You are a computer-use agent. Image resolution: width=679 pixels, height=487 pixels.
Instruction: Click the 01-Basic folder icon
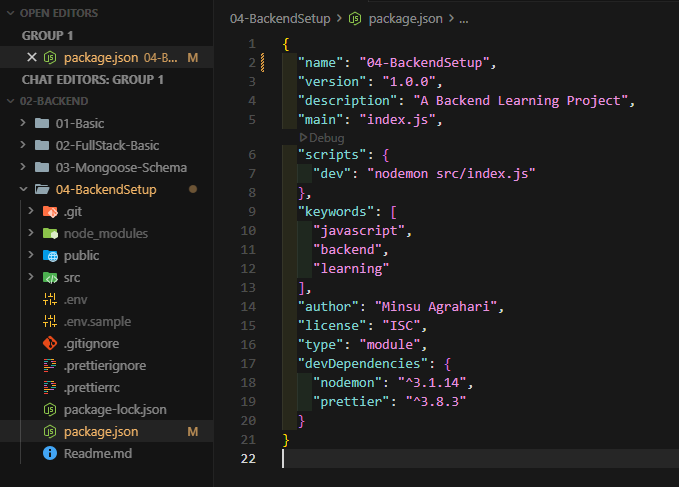coord(42,123)
